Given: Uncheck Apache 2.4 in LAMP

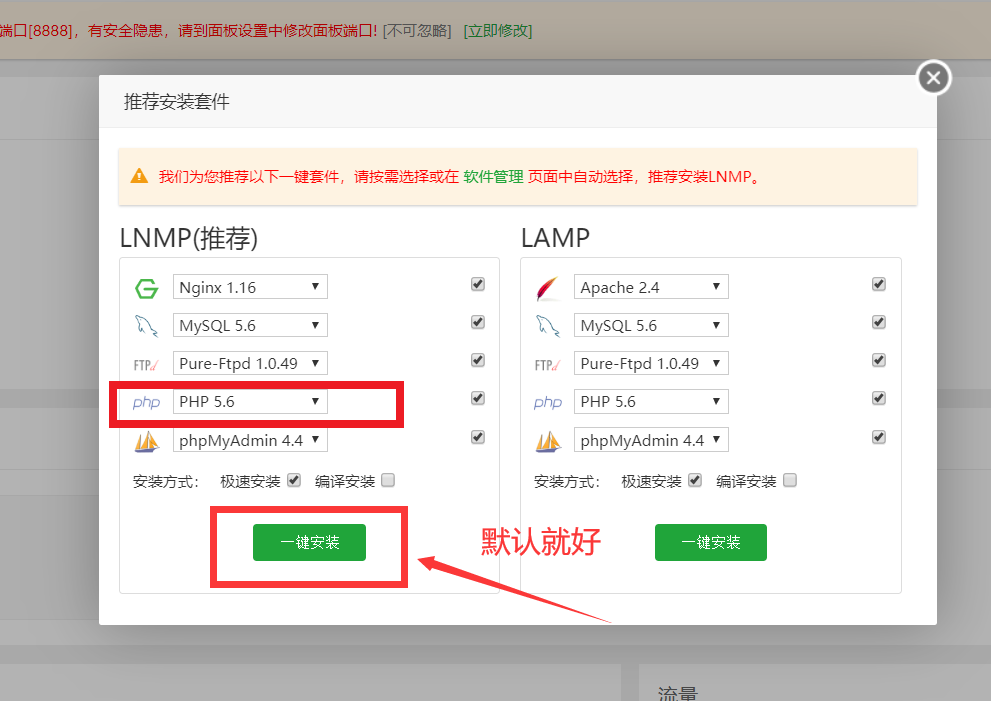Looking at the screenshot, I should click(x=879, y=284).
